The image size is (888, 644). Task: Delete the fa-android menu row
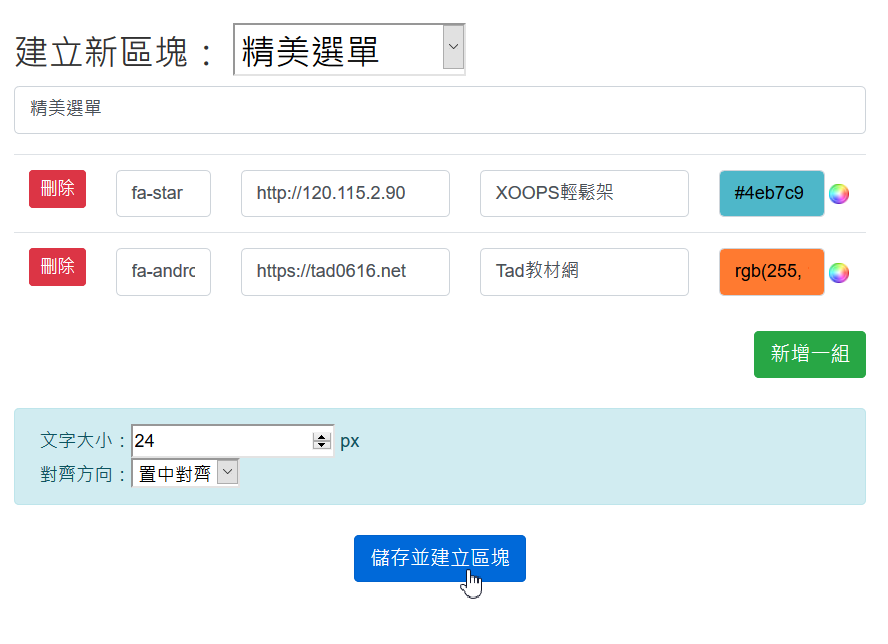click(x=57, y=267)
